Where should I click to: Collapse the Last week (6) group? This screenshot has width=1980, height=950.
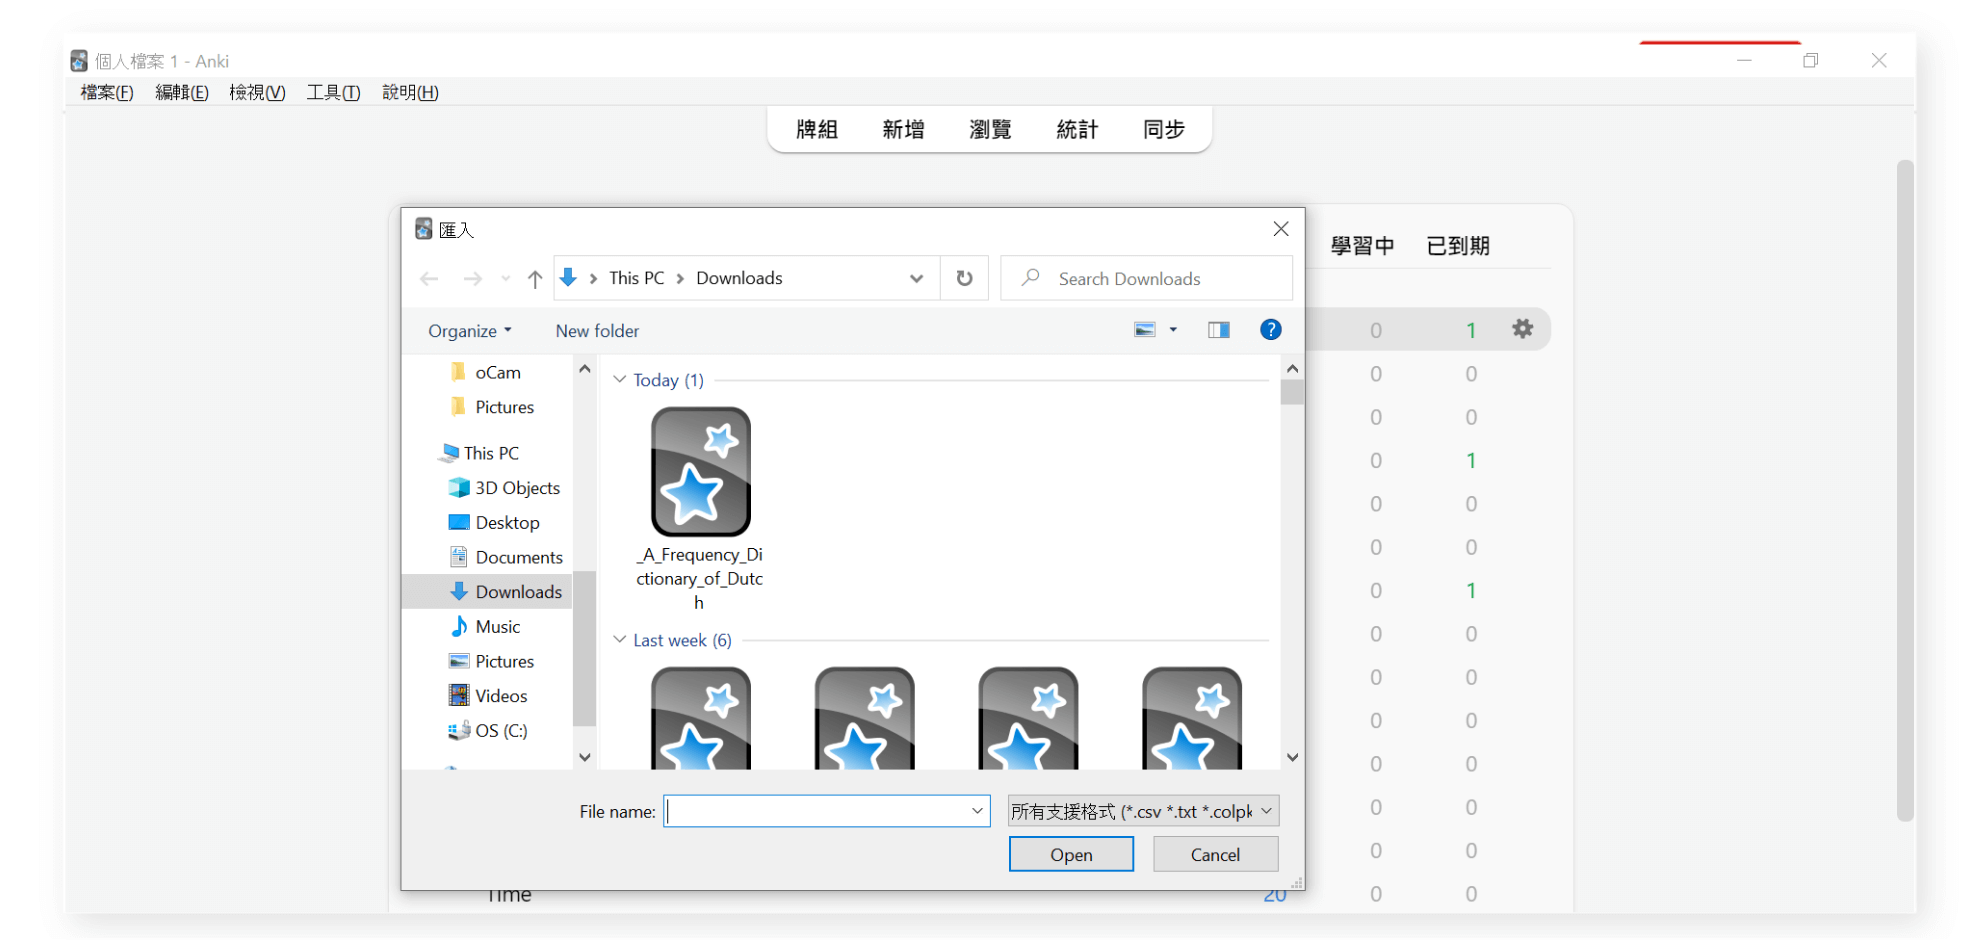[x=620, y=640]
